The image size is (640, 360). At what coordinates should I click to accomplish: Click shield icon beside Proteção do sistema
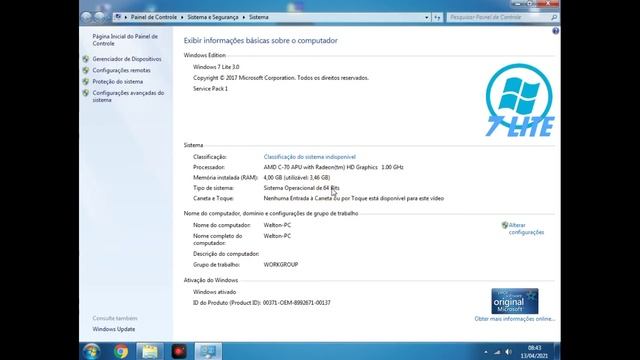click(x=86, y=82)
